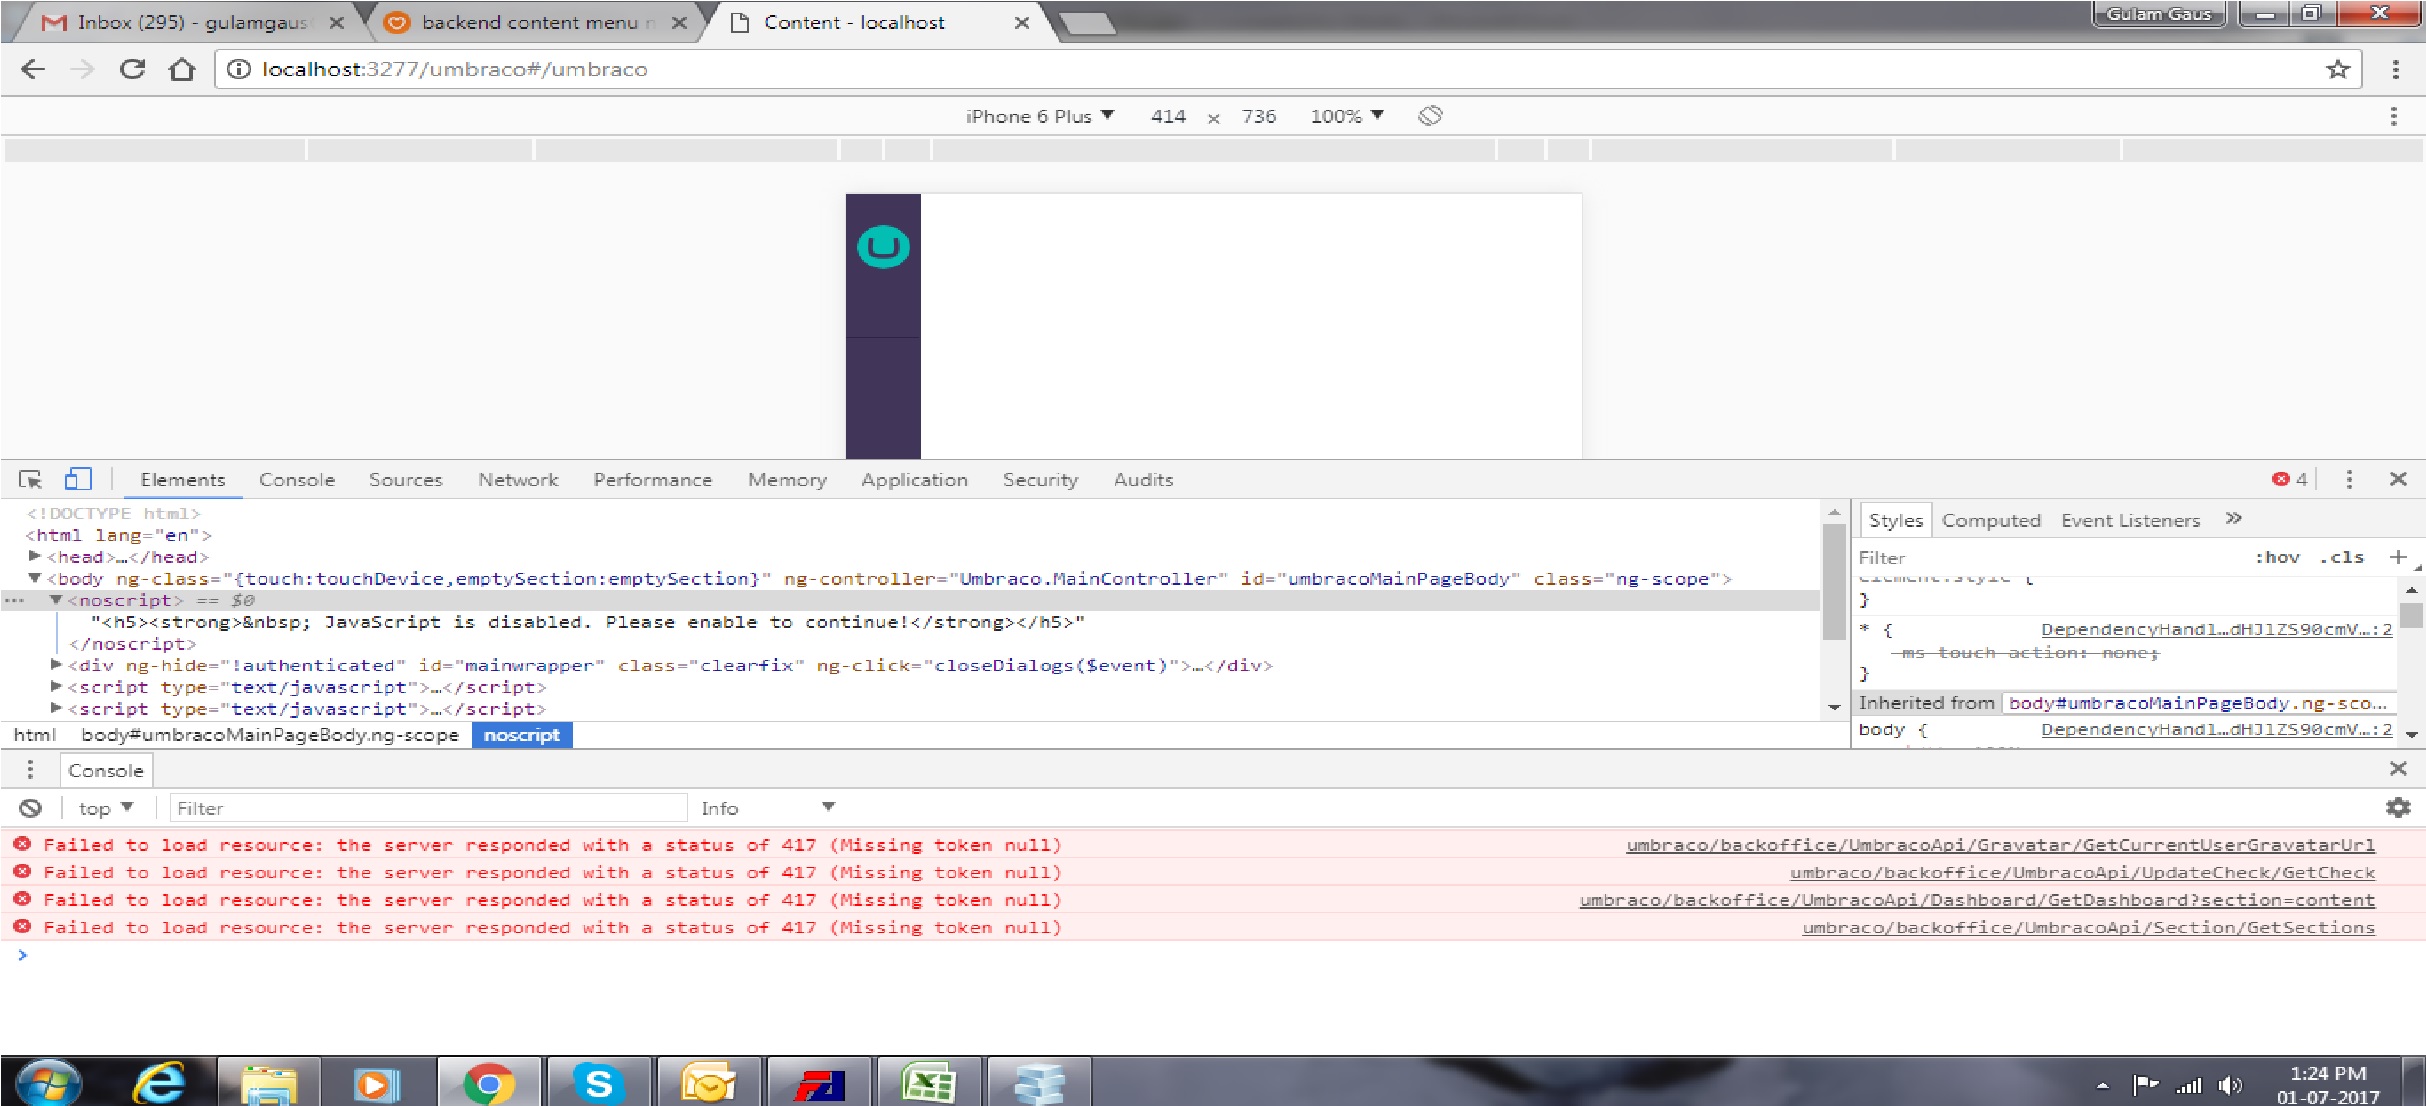The width and height of the screenshot is (2426, 1106).
Task: Show more Styles pane tabs chevron
Action: coord(2233,518)
